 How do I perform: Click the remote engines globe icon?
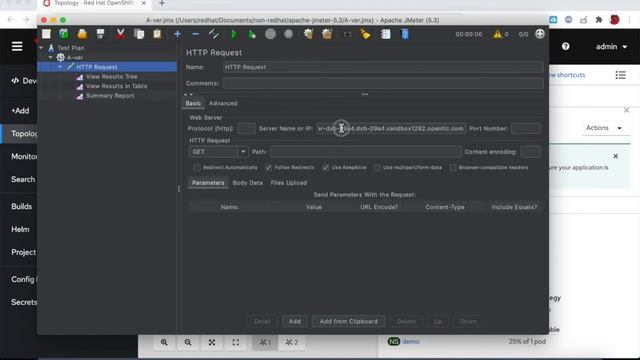(x=540, y=34)
